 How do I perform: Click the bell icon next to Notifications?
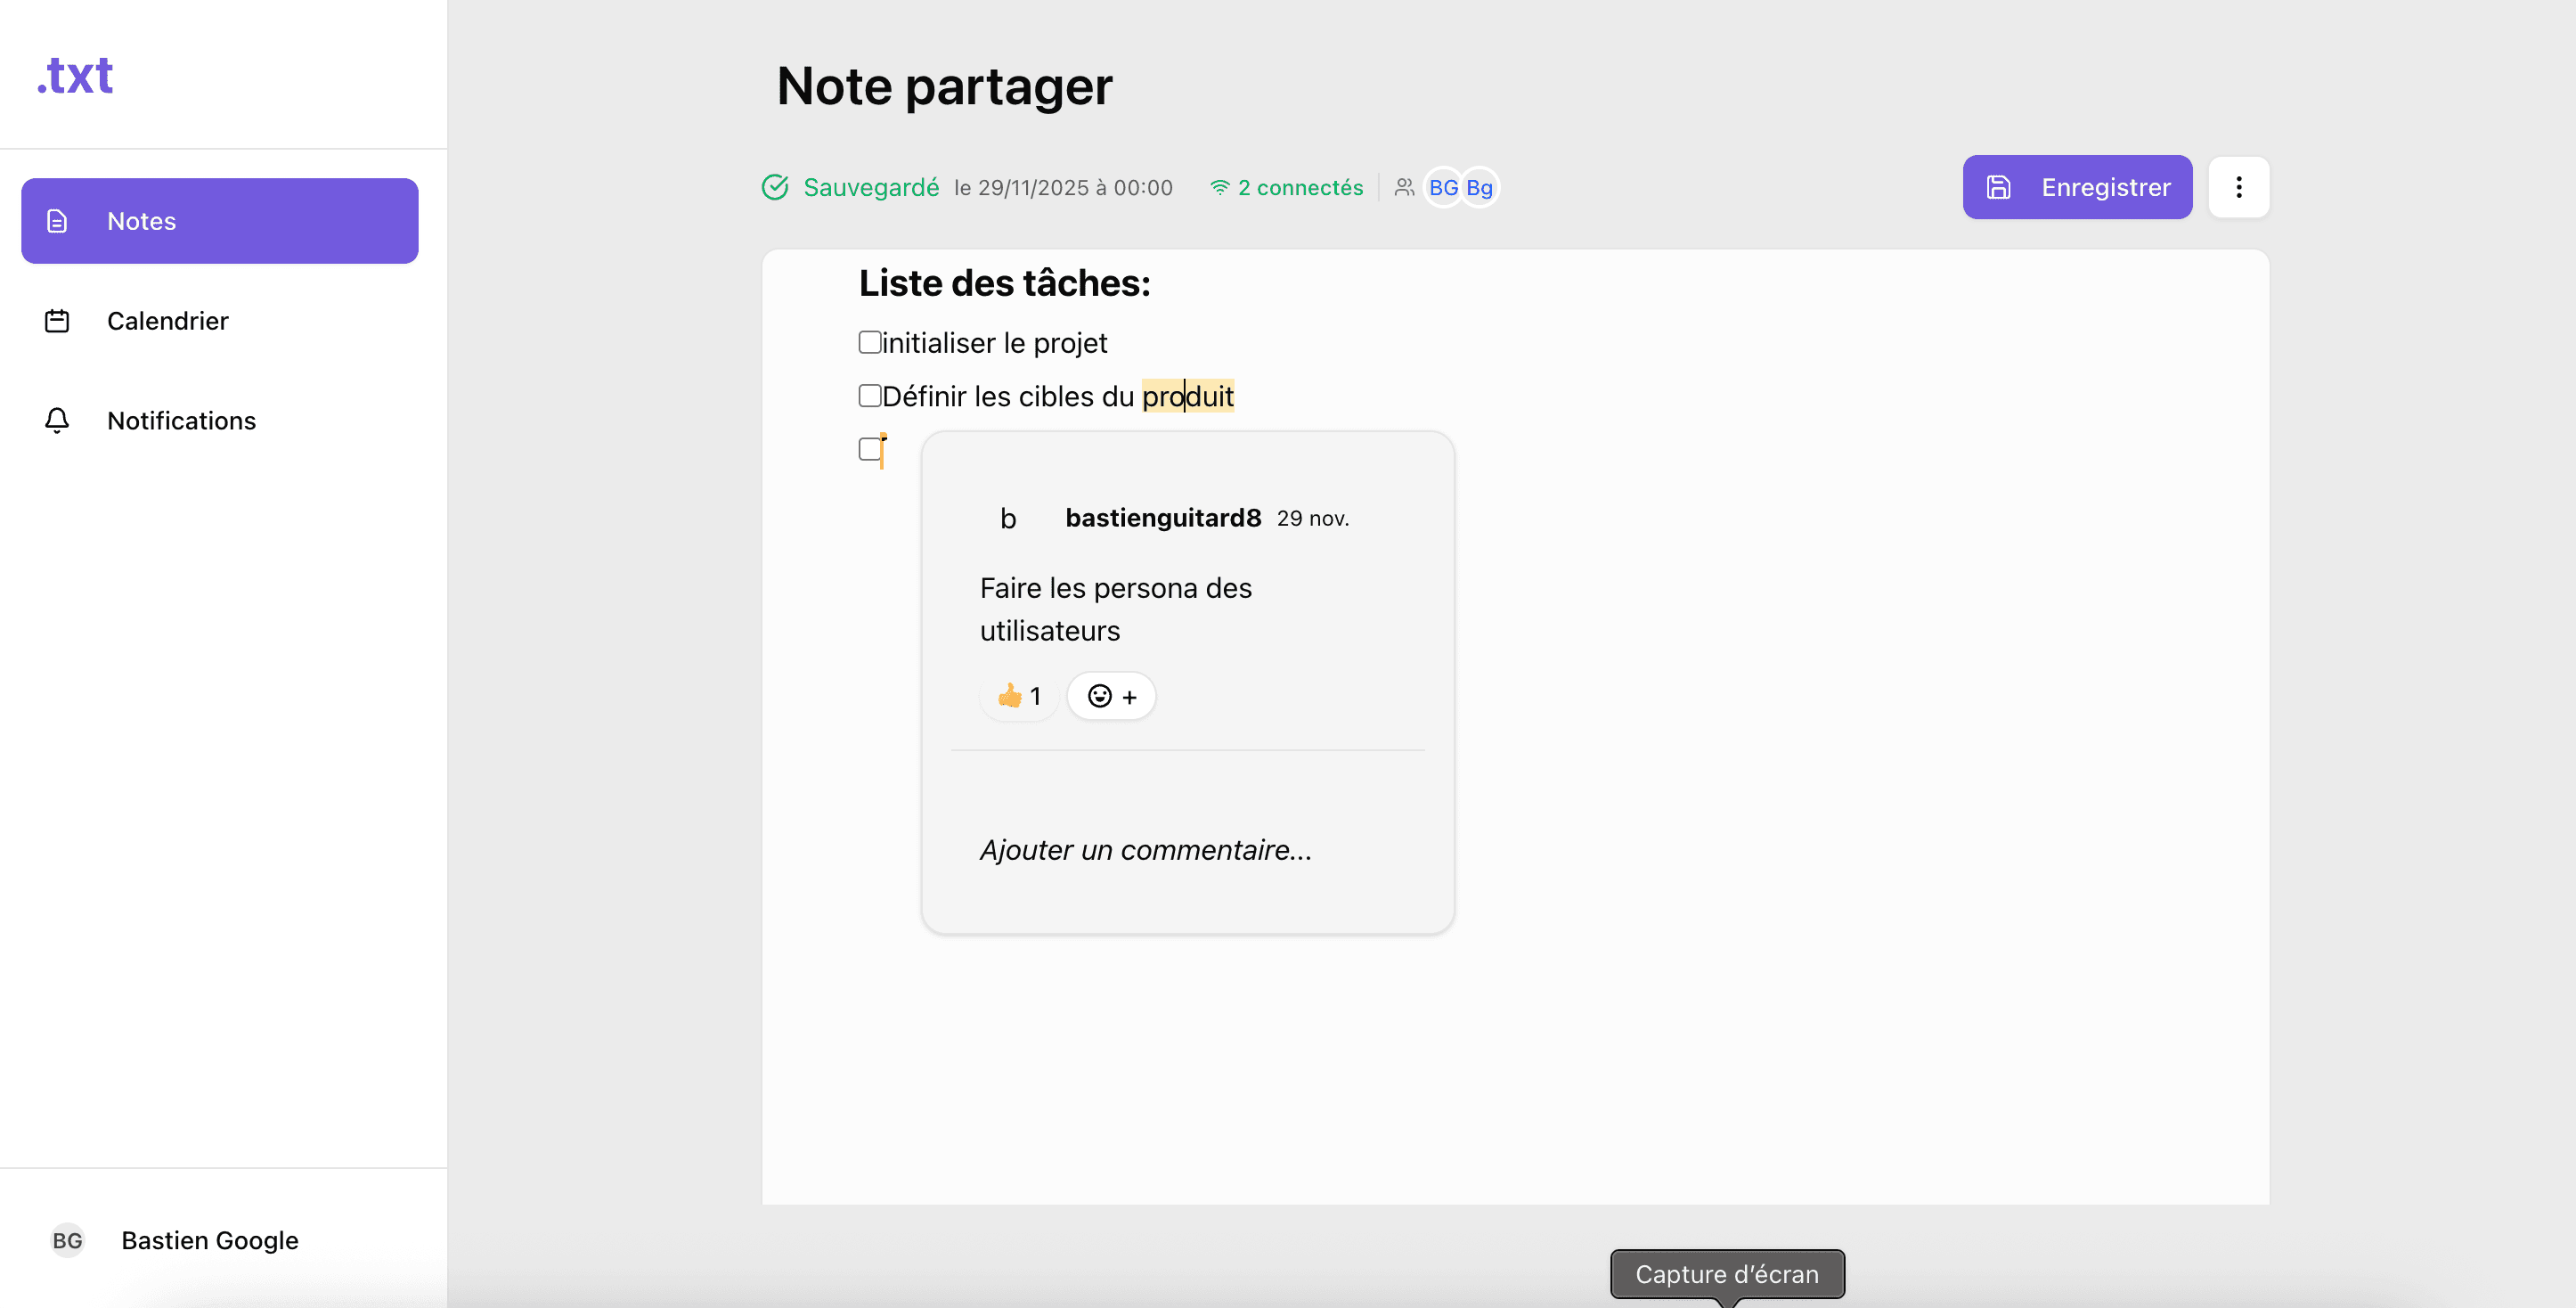pyautogui.click(x=56, y=421)
